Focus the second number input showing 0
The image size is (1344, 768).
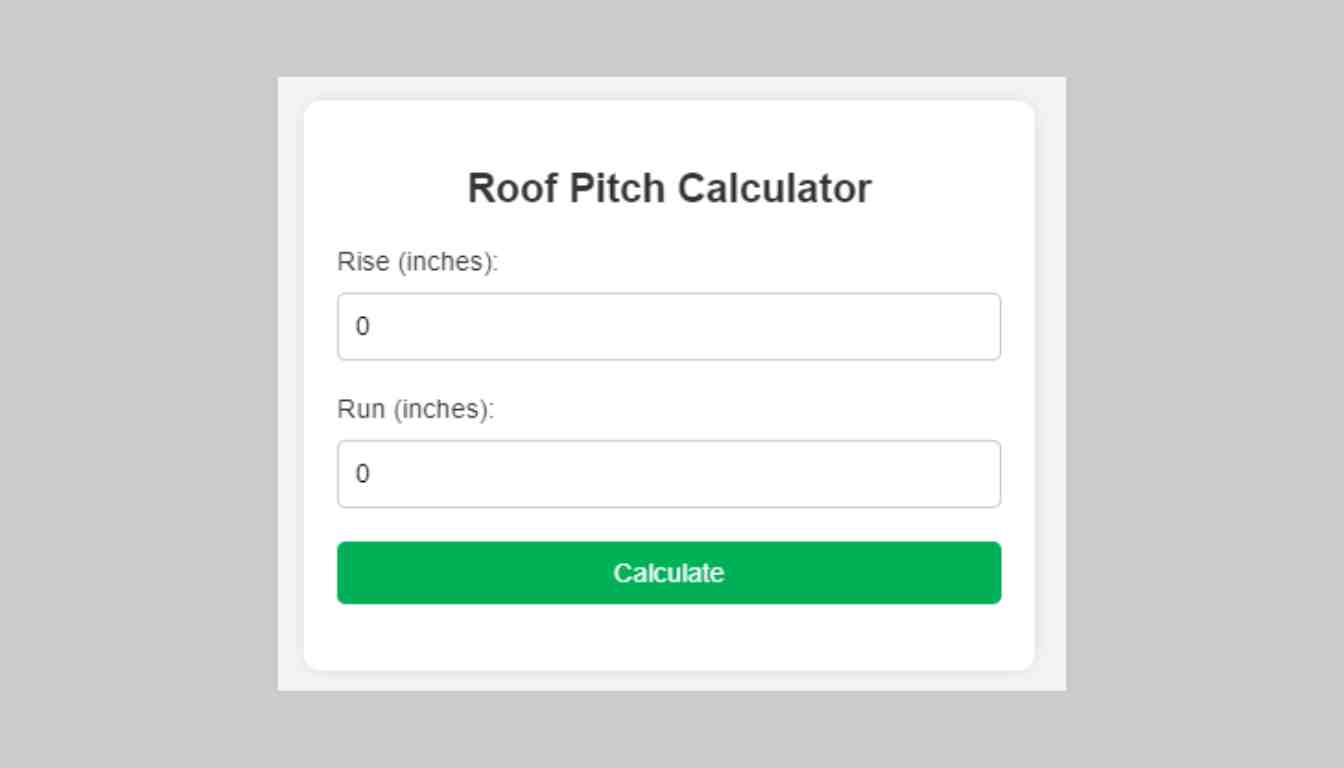pyautogui.click(x=668, y=473)
